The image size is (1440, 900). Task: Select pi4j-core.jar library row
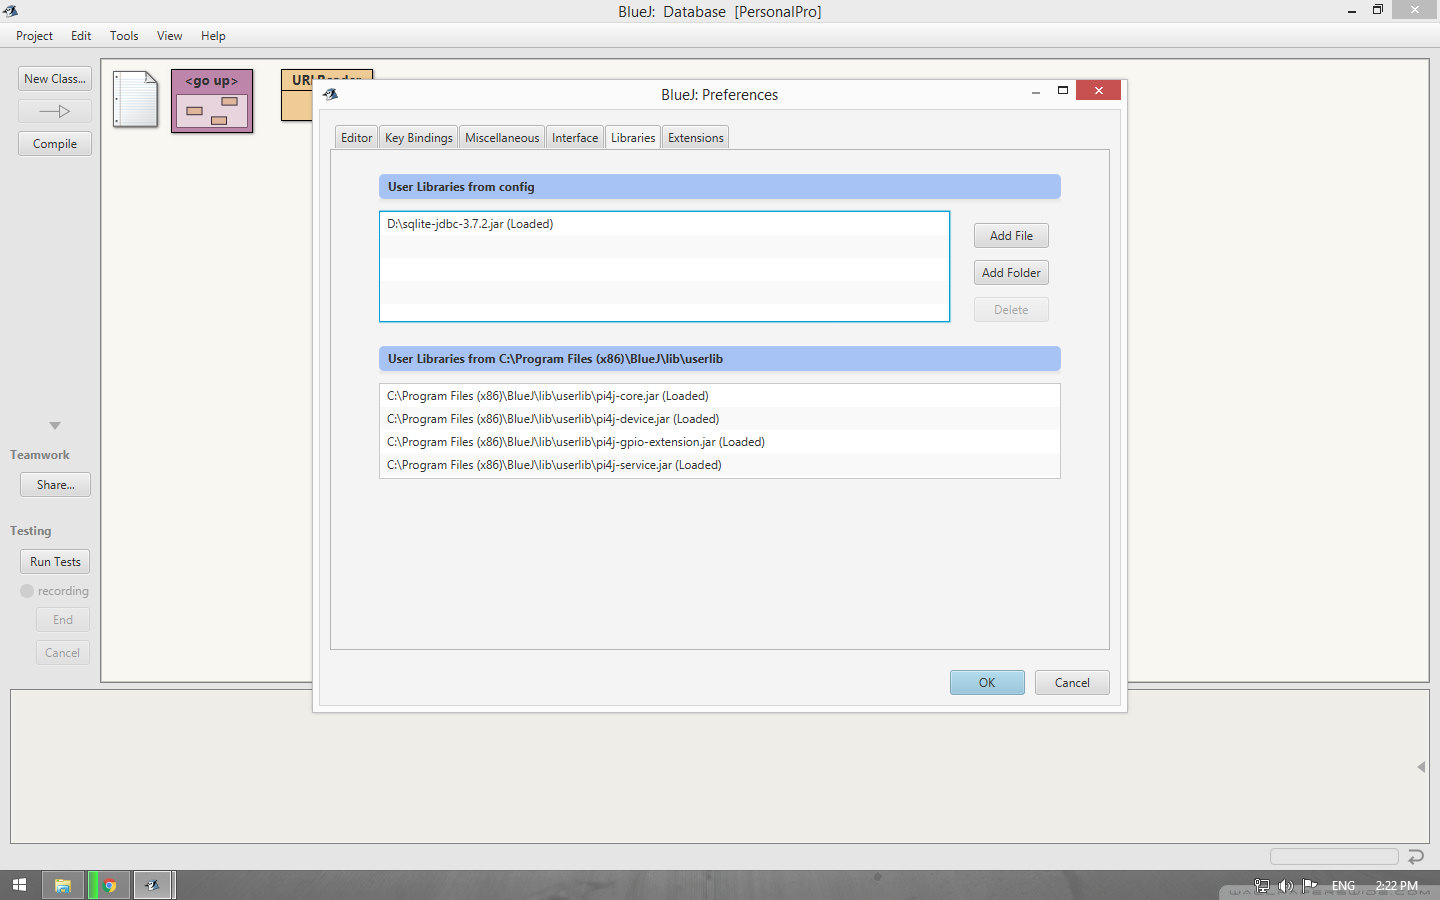719,396
